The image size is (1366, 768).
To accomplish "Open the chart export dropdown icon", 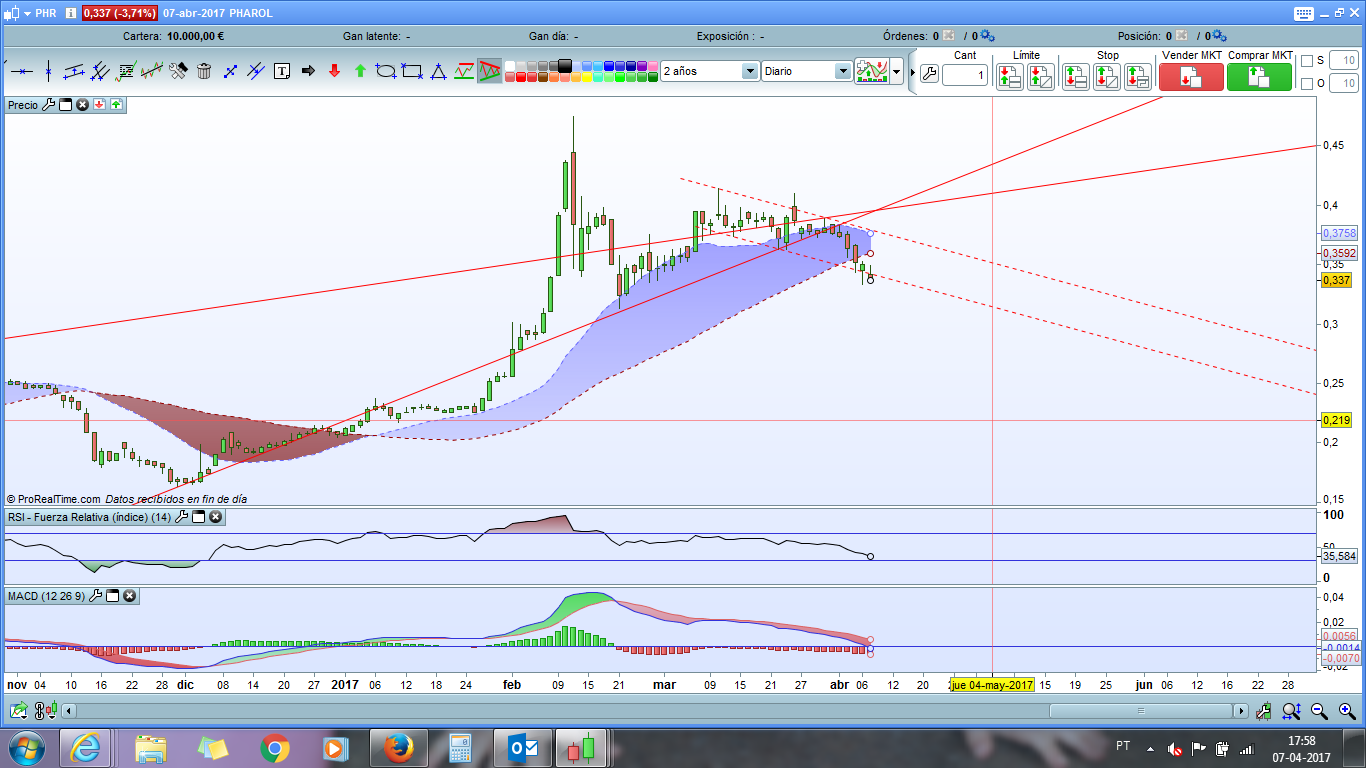I will point(18,711).
